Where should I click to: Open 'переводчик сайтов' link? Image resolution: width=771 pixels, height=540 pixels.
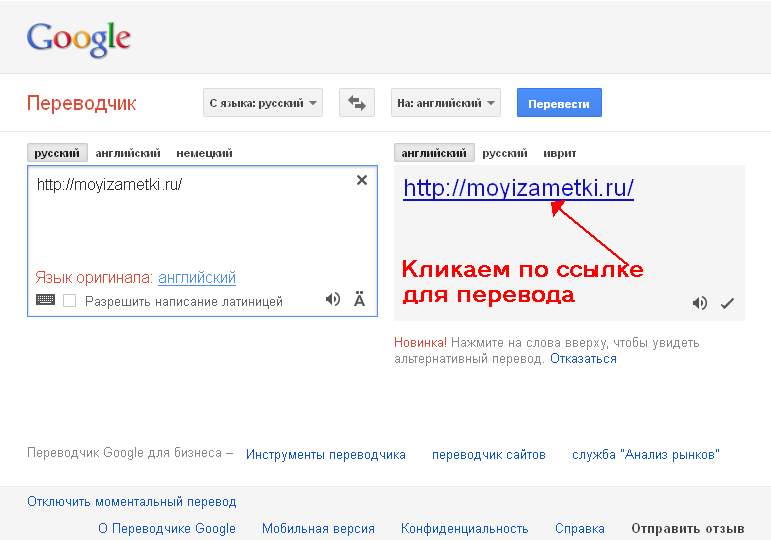(489, 454)
